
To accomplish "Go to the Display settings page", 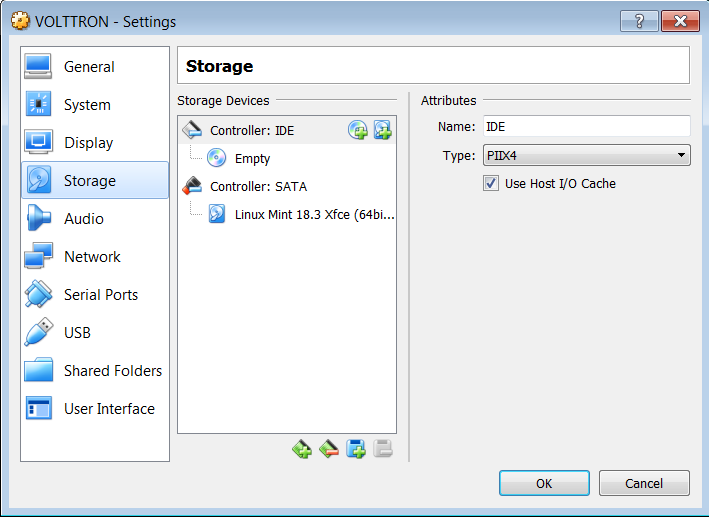I will 95,142.
